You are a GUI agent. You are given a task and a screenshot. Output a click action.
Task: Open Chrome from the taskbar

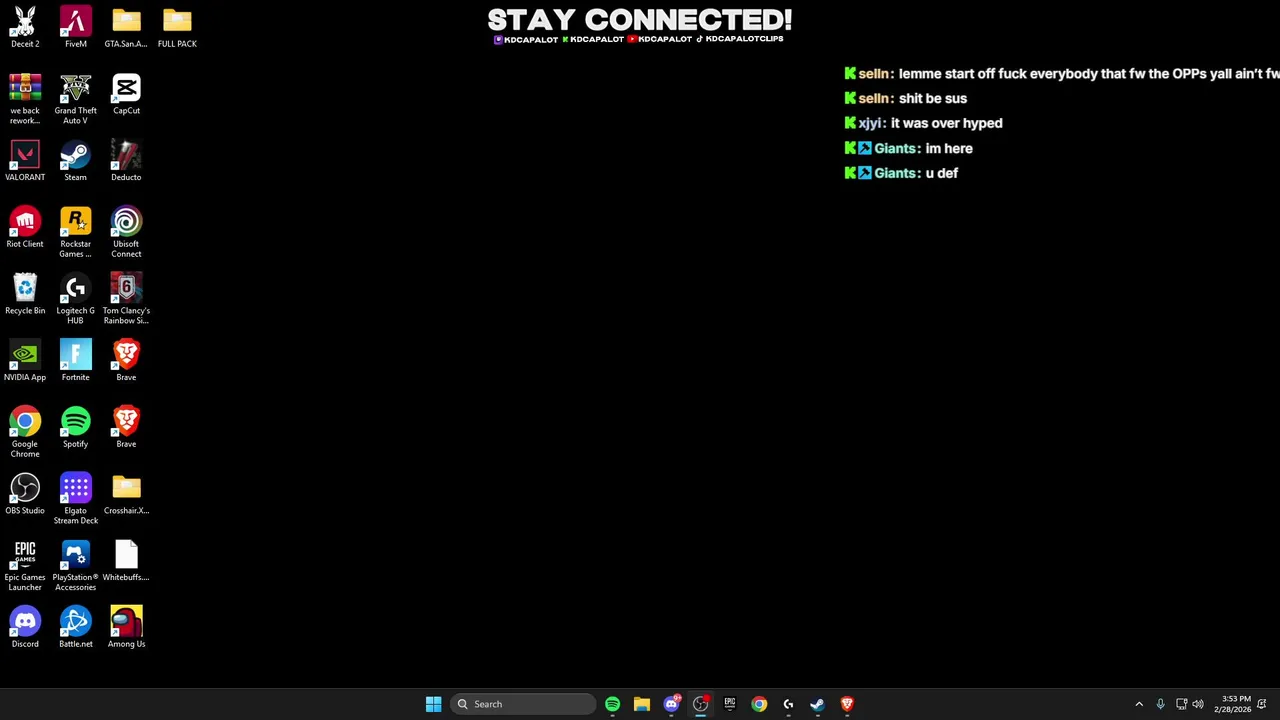[759, 704]
